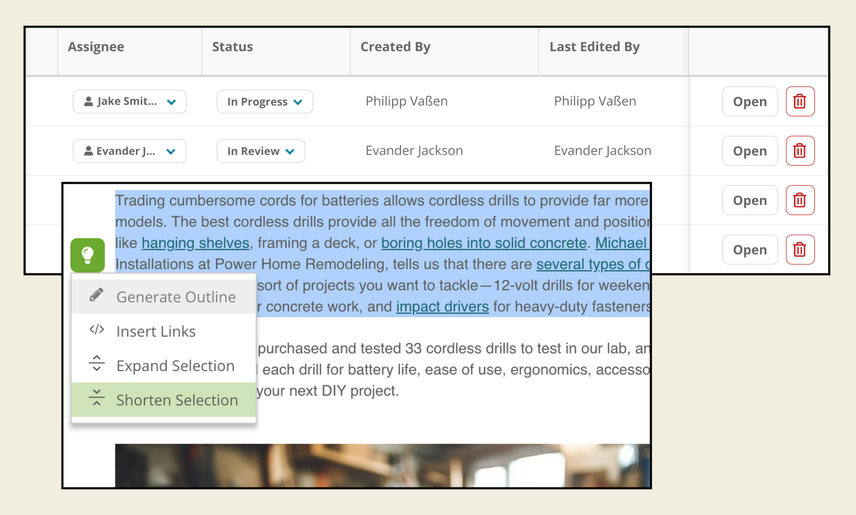Click the green lightbulb AI assistant icon
Viewport: 856px width, 515px height.
point(87,255)
